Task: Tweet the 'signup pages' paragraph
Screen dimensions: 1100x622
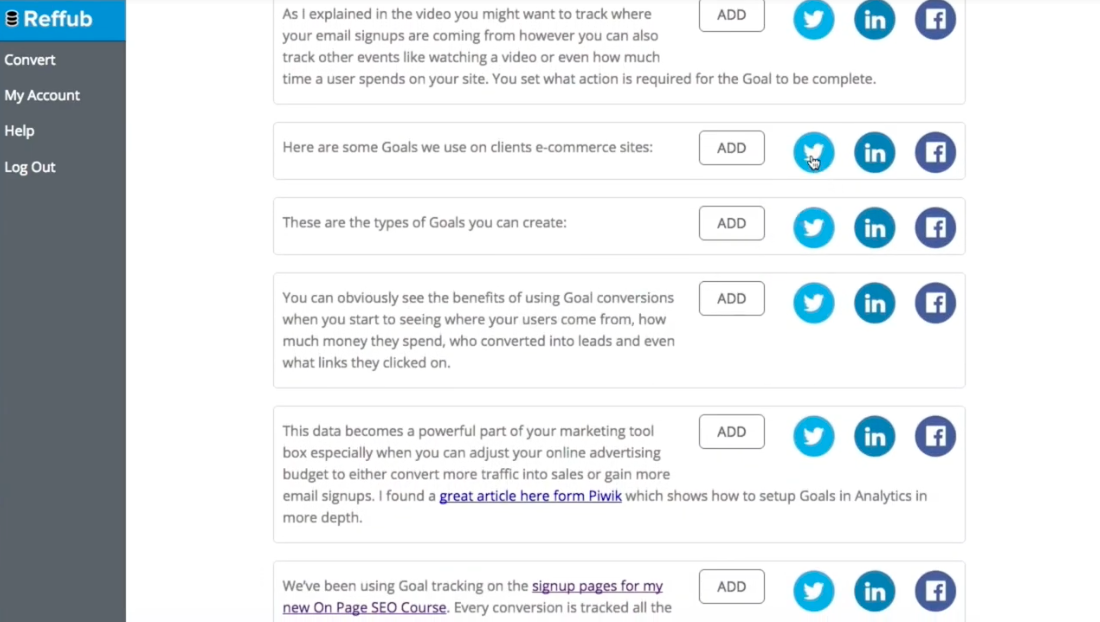Action: [x=813, y=591]
